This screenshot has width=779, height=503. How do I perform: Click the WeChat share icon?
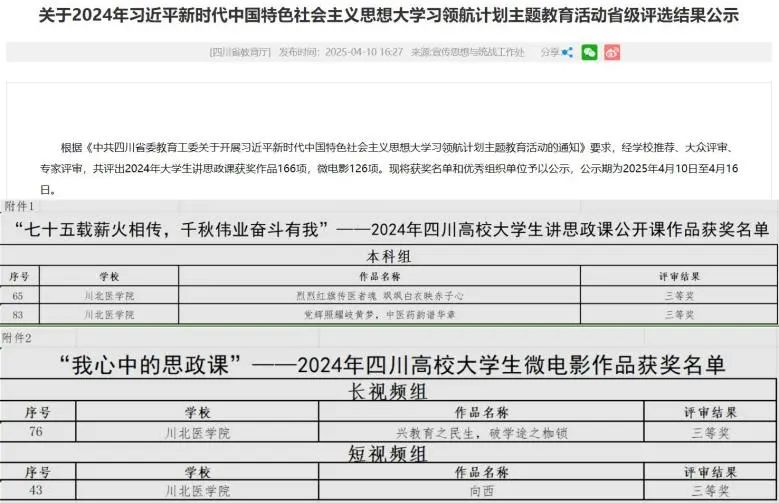(x=589, y=52)
